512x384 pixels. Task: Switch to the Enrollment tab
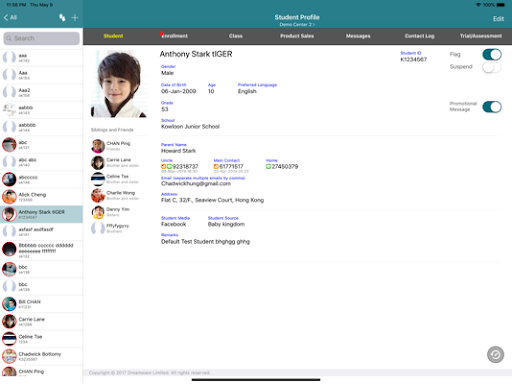pyautogui.click(x=174, y=36)
